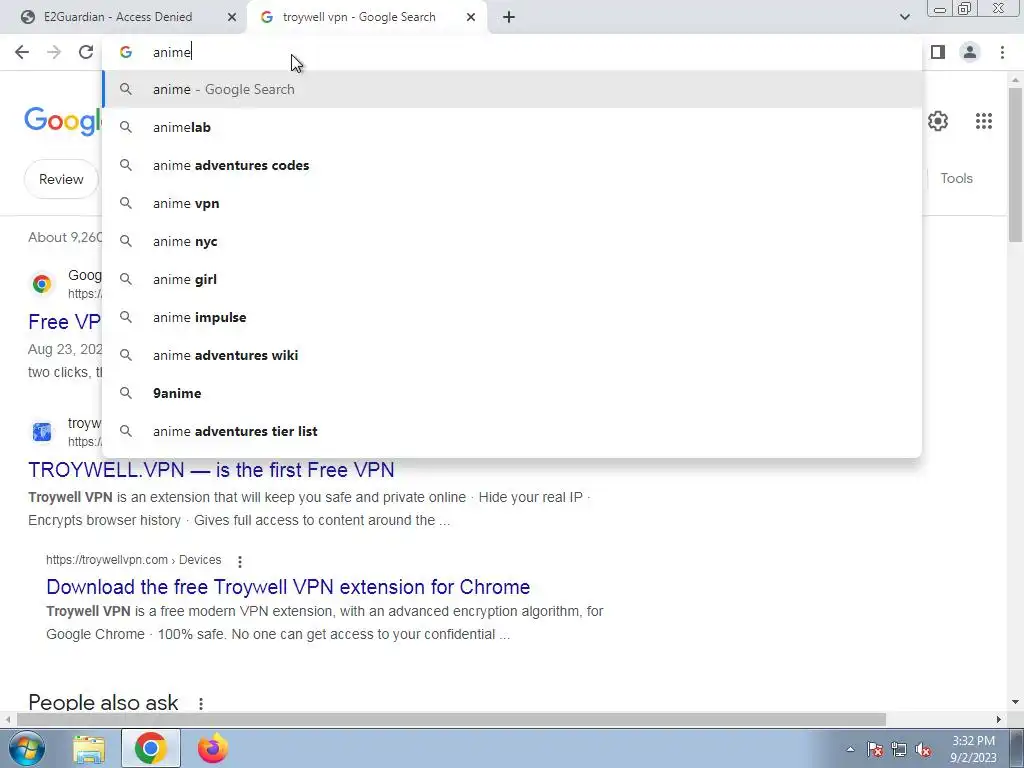Viewport: 1024px width, 768px height.
Task: Click the Google logo
Action: point(63,121)
